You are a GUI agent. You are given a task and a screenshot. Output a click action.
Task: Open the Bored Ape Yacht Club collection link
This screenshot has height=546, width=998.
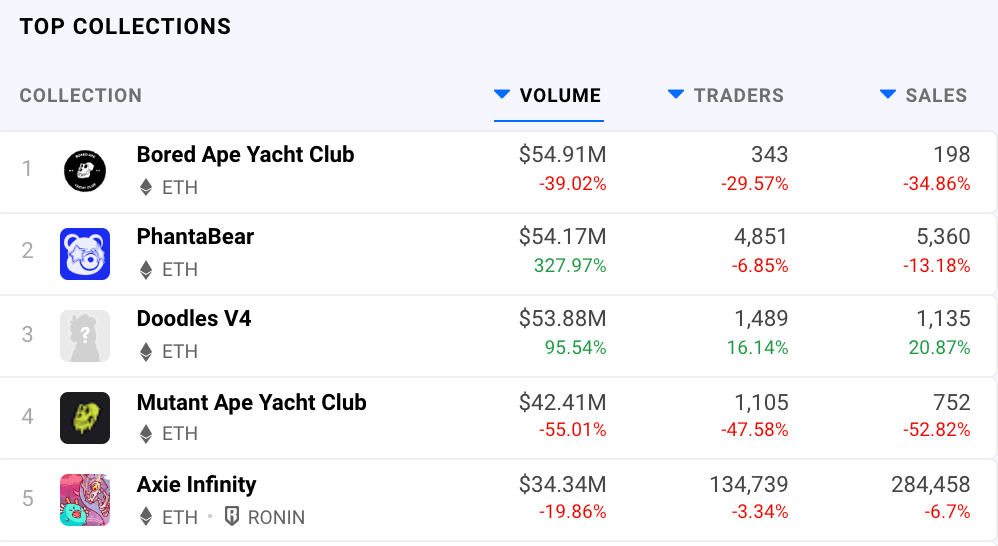(x=245, y=155)
